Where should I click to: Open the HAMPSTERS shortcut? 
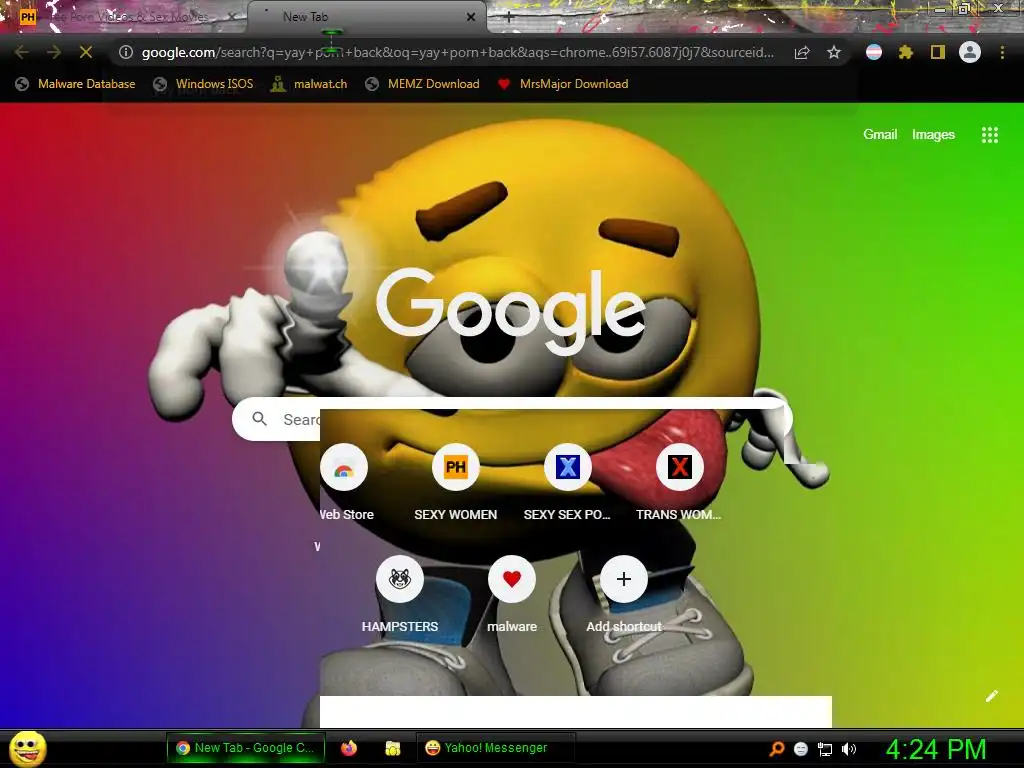(x=400, y=593)
